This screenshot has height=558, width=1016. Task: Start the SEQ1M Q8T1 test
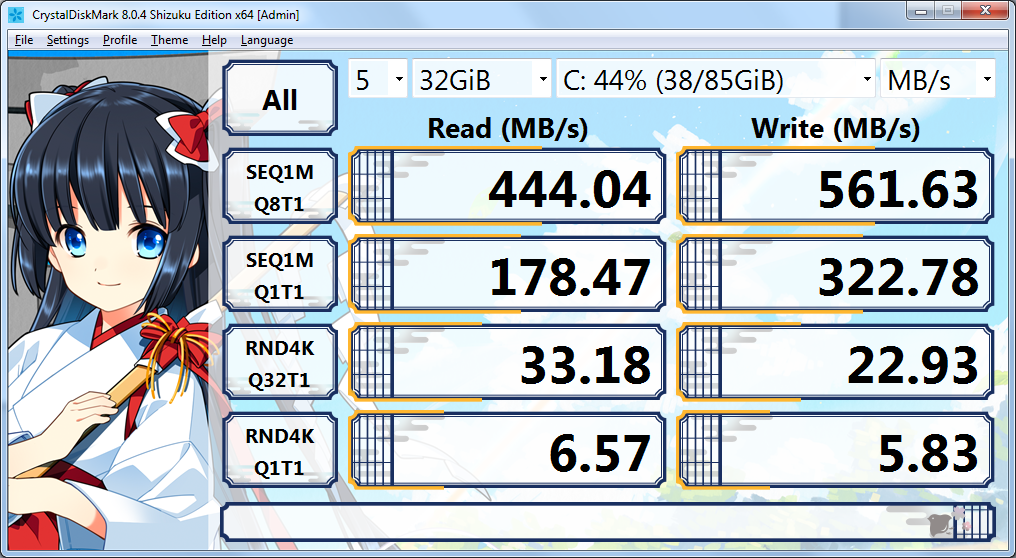(280, 187)
